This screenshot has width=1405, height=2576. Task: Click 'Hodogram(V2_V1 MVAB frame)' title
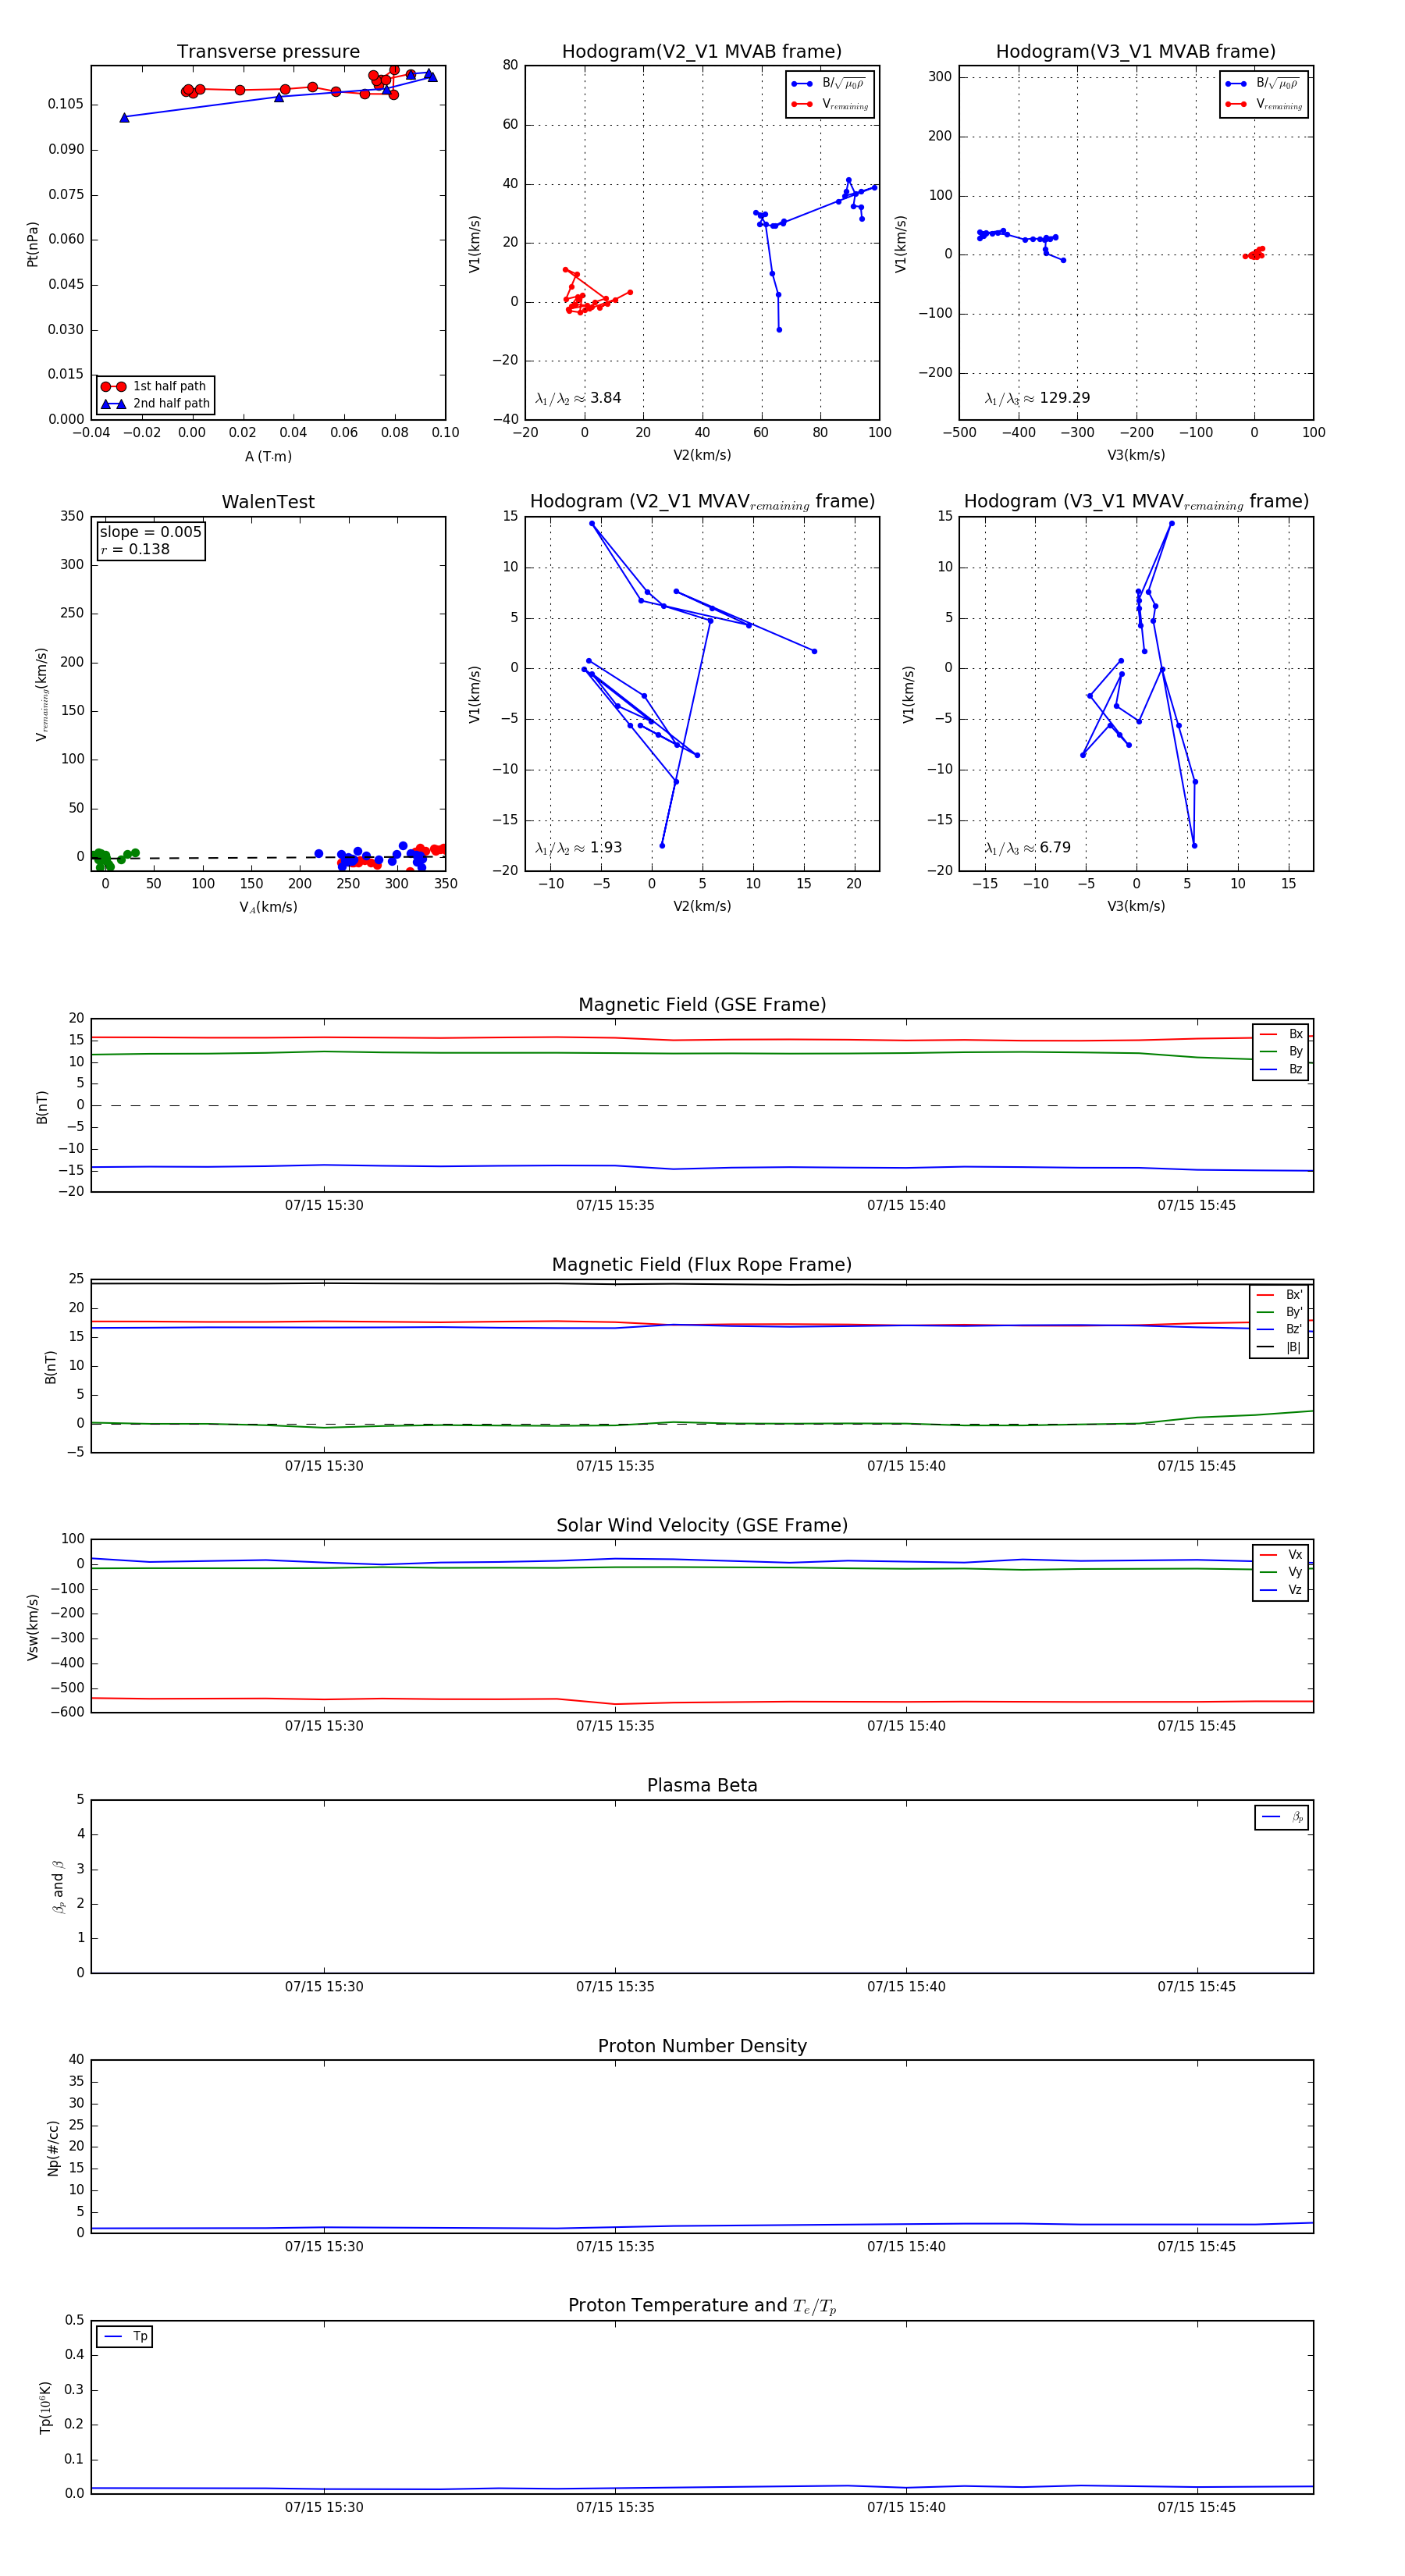point(701,51)
